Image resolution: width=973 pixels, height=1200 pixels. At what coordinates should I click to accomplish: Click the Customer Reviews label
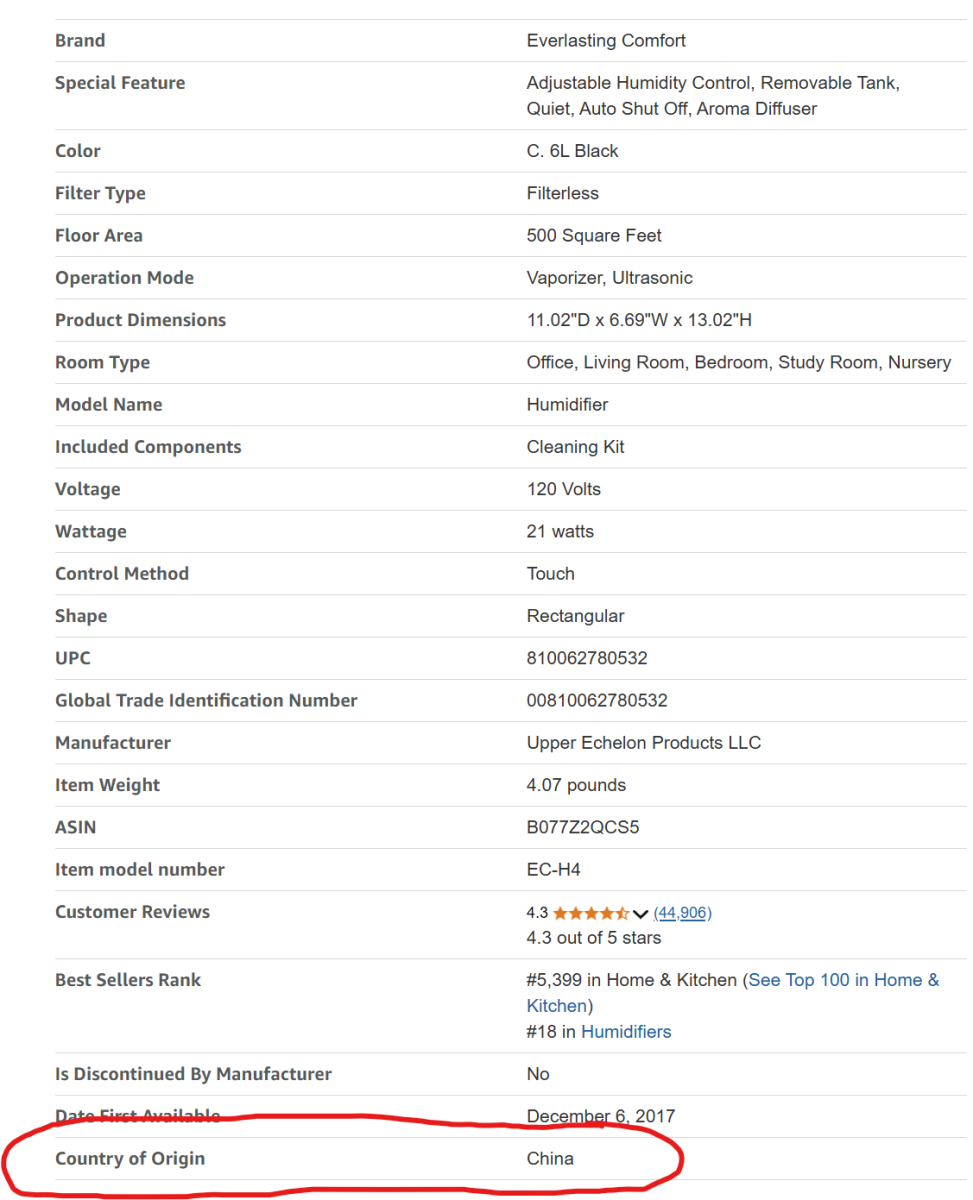point(132,912)
